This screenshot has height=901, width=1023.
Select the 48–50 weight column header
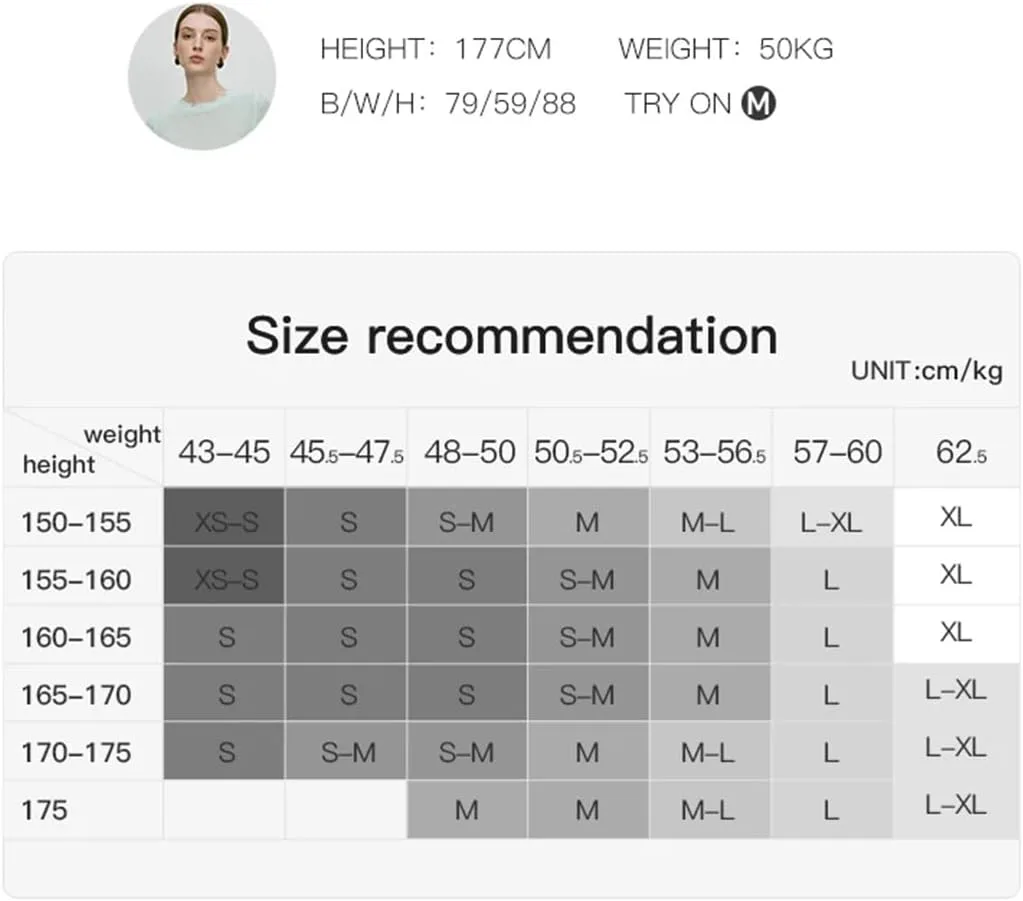tap(469, 452)
